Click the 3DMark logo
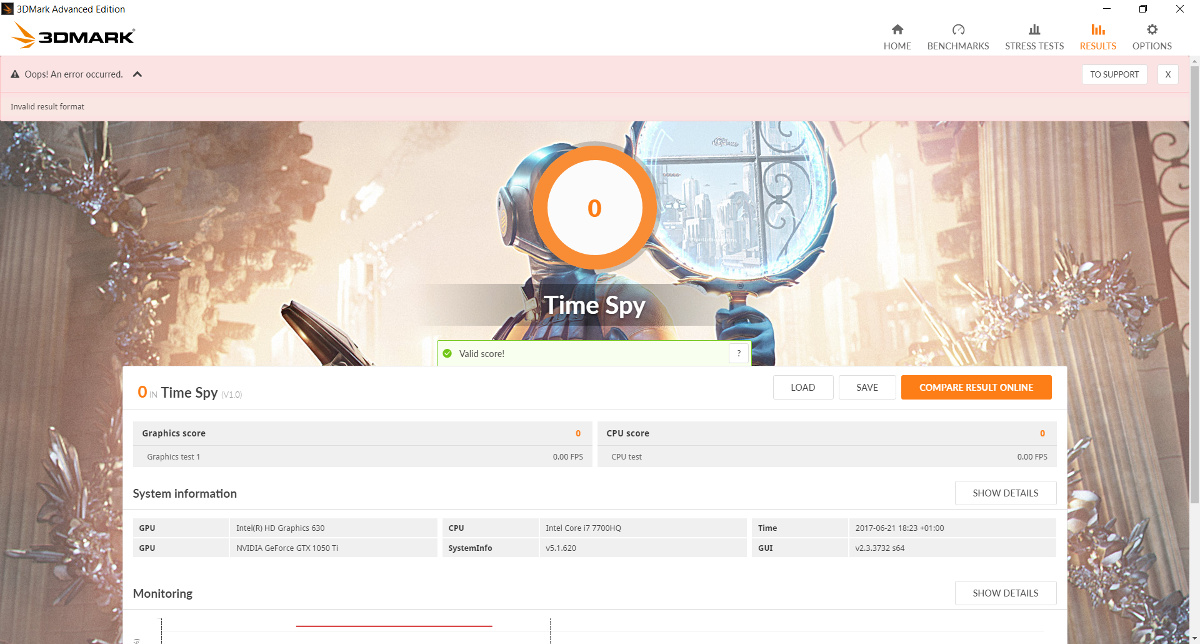This screenshot has height=644, width=1200. point(73,37)
